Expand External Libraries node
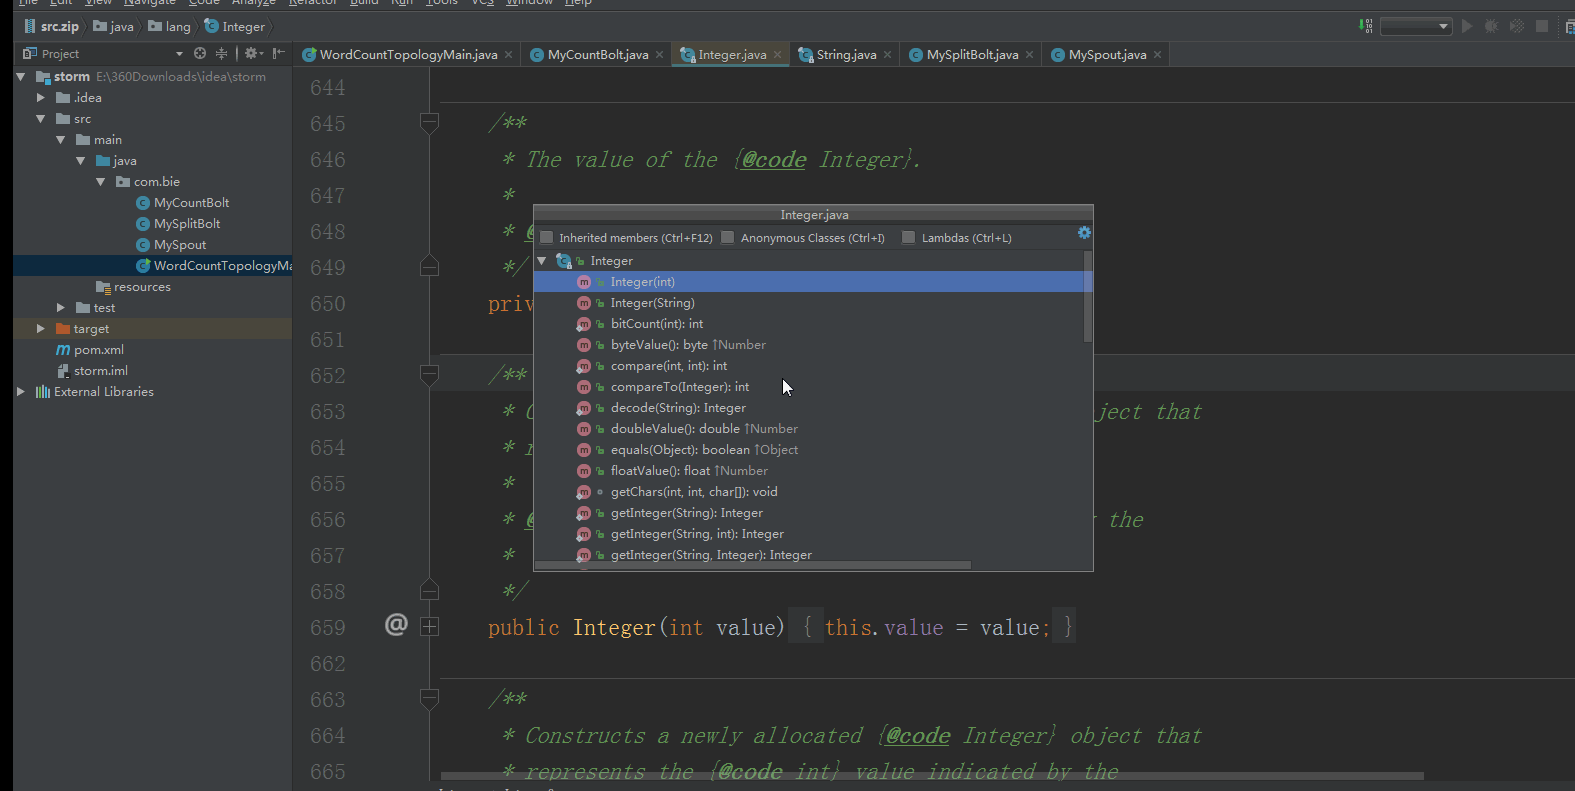 tap(21, 392)
